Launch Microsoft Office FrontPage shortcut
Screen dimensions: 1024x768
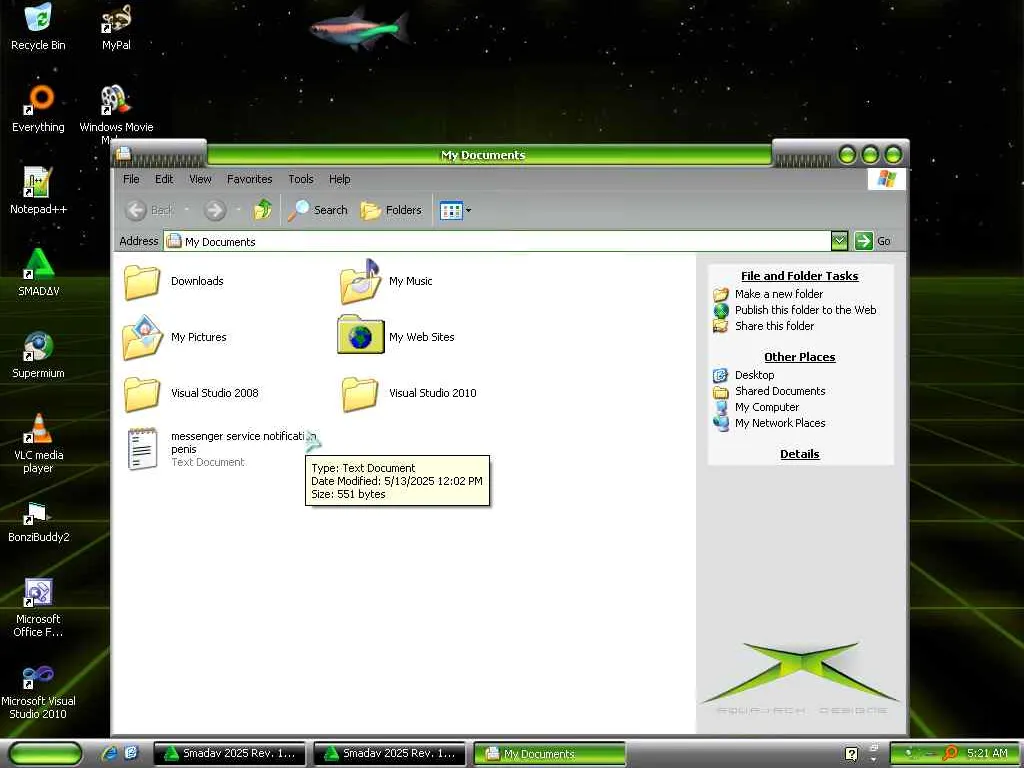pyautogui.click(x=38, y=608)
